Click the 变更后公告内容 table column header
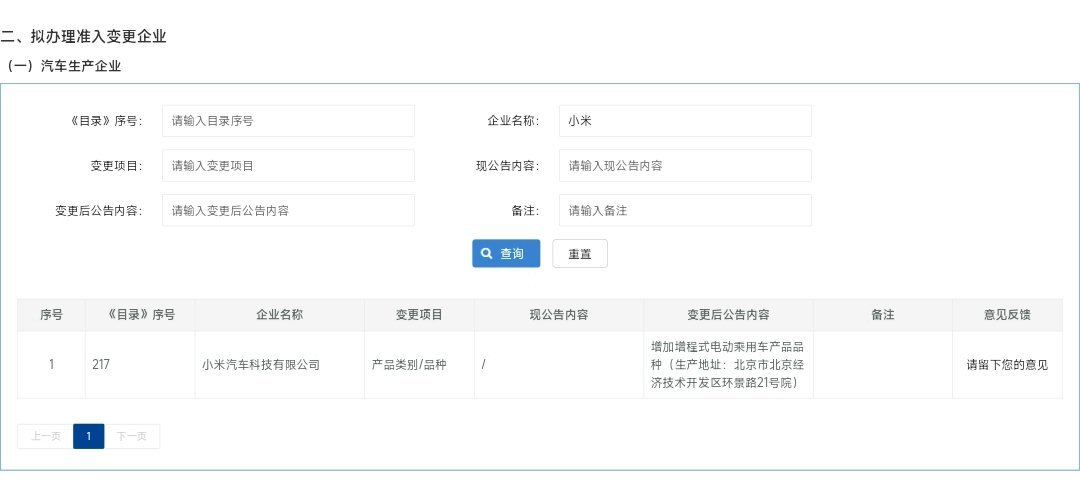1080x500 pixels. click(729, 315)
